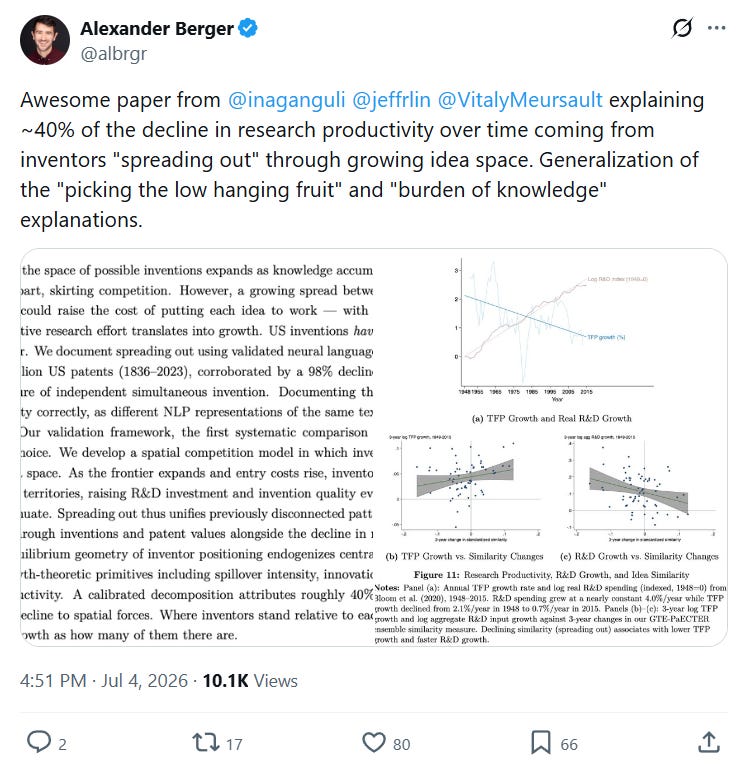Bookmark the post using the bookmark icon
748x767 pixels.
[541, 742]
